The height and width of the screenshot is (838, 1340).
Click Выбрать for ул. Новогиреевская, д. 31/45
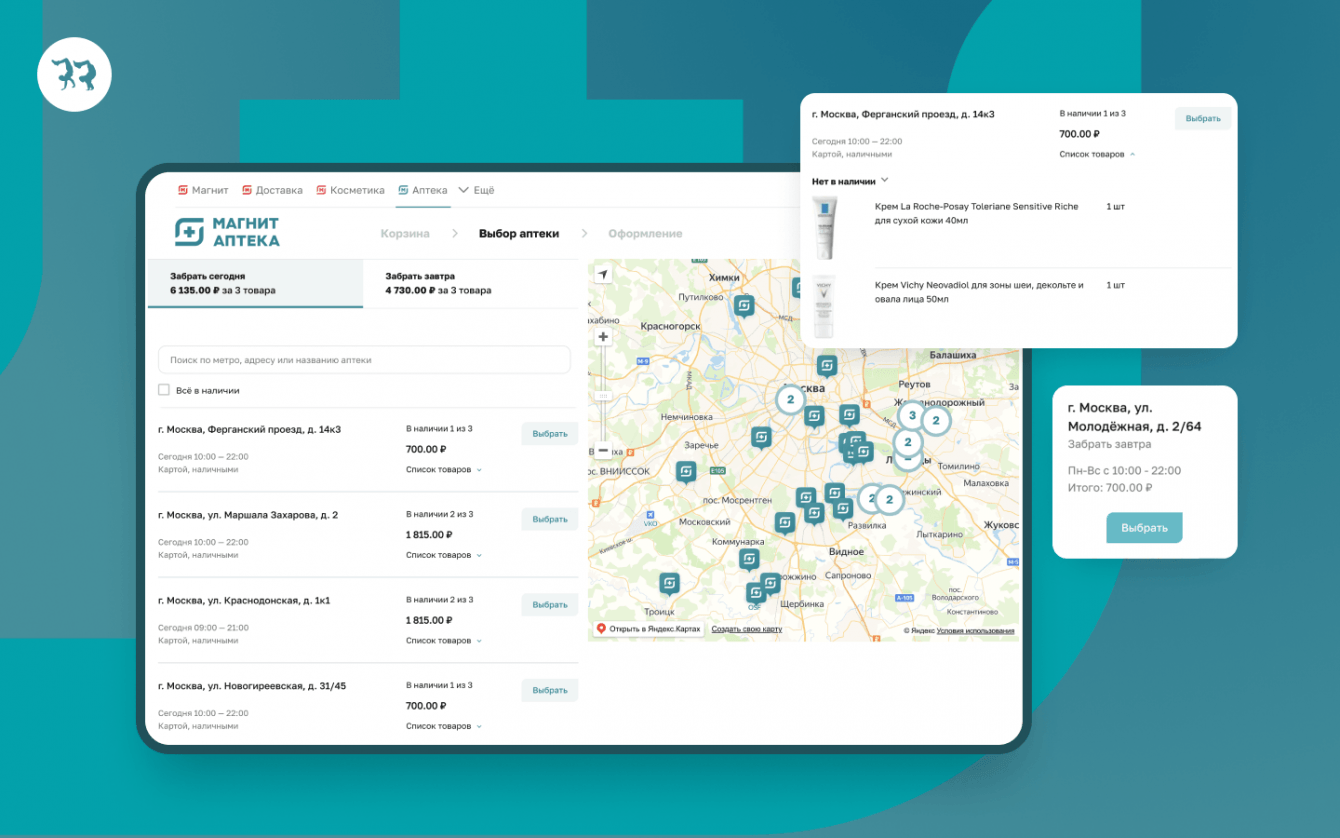pos(550,691)
